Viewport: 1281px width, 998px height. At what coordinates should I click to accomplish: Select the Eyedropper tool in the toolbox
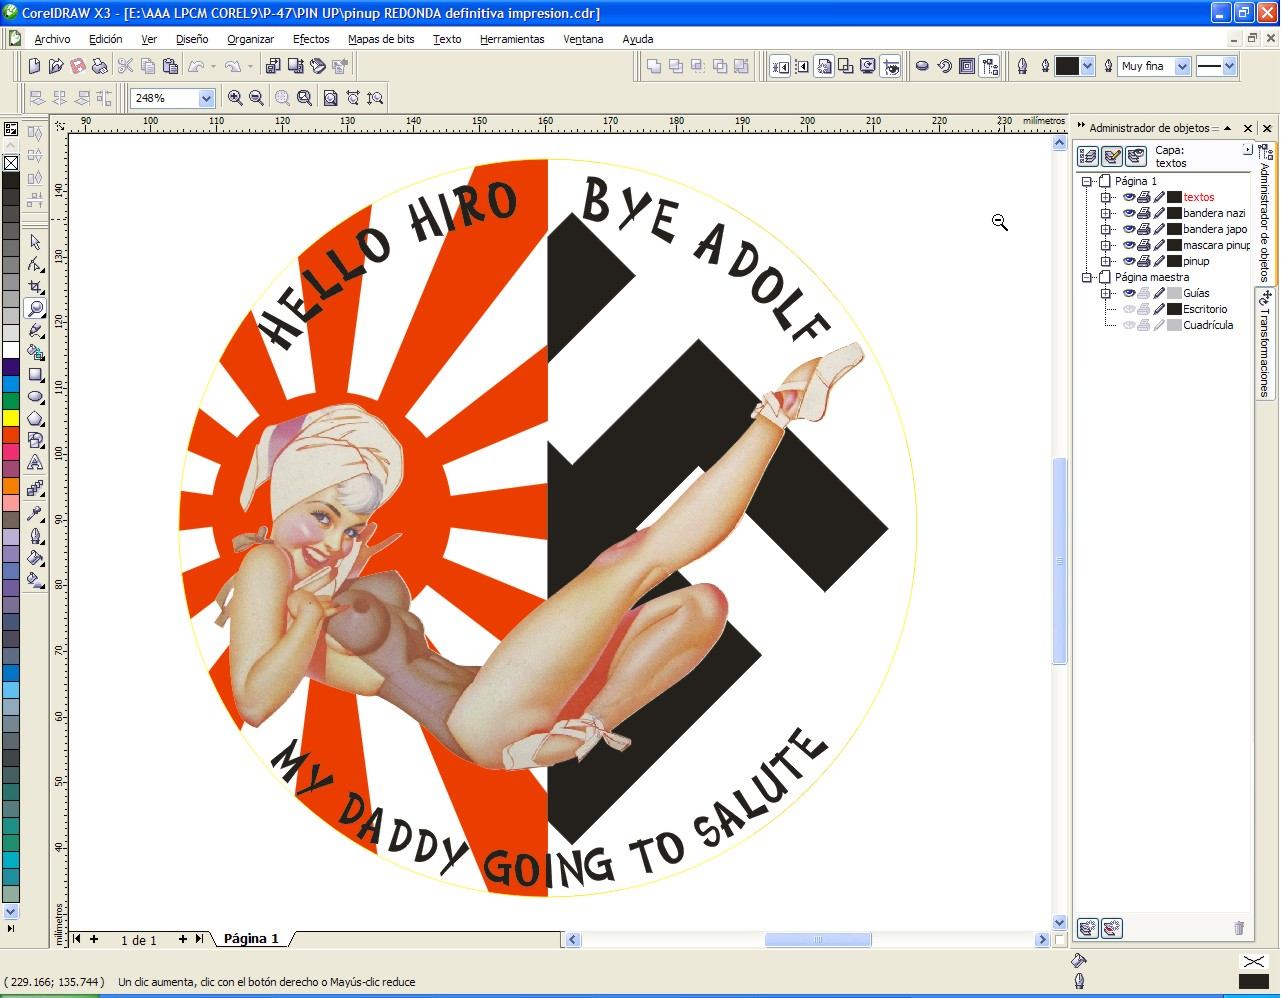[x=36, y=513]
